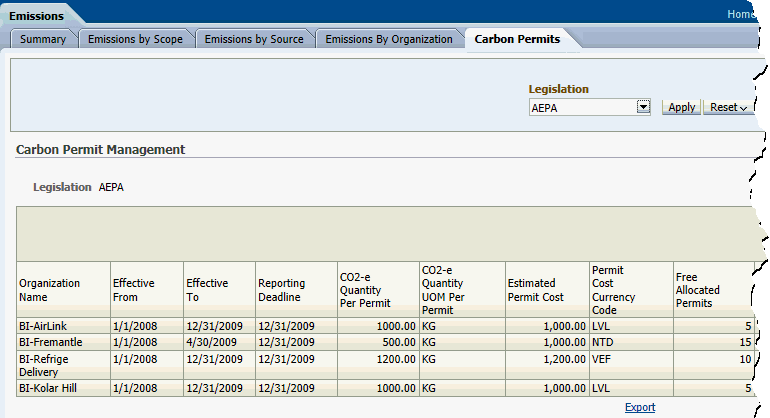Screen dimensions: 770x418
Task: Click the Effective To column header
Action: (220, 290)
